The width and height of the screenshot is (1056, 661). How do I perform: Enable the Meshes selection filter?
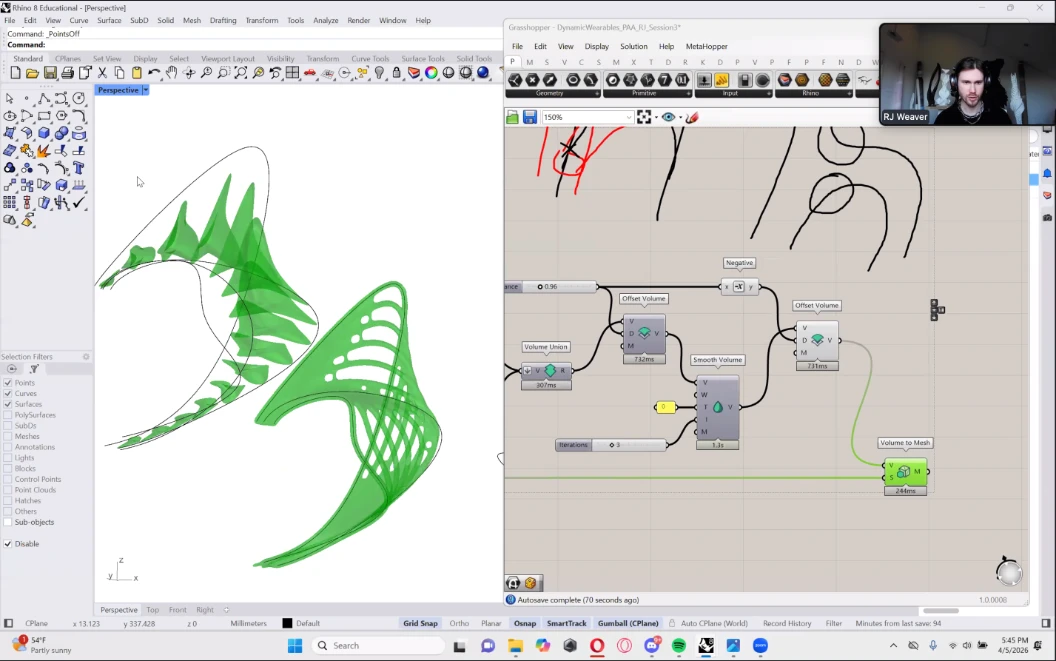pos(8,436)
